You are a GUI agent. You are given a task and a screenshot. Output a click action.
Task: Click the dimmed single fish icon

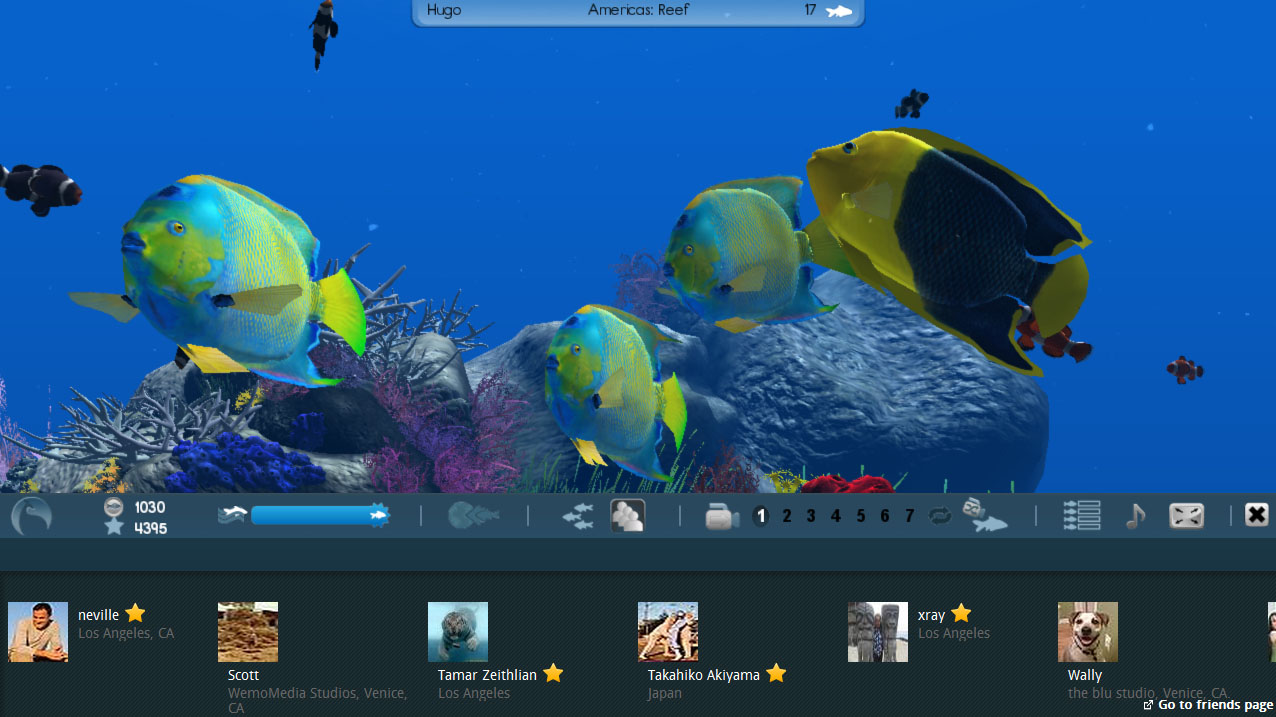click(474, 516)
